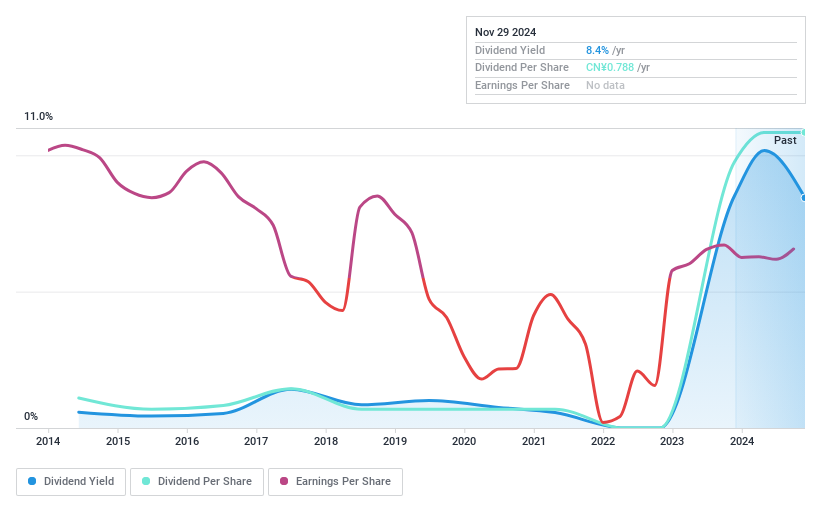The width and height of the screenshot is (821, 508).
Task: Hide the Dividend Per Share series label
Action: pyautogui.click(x=205, y=481)
